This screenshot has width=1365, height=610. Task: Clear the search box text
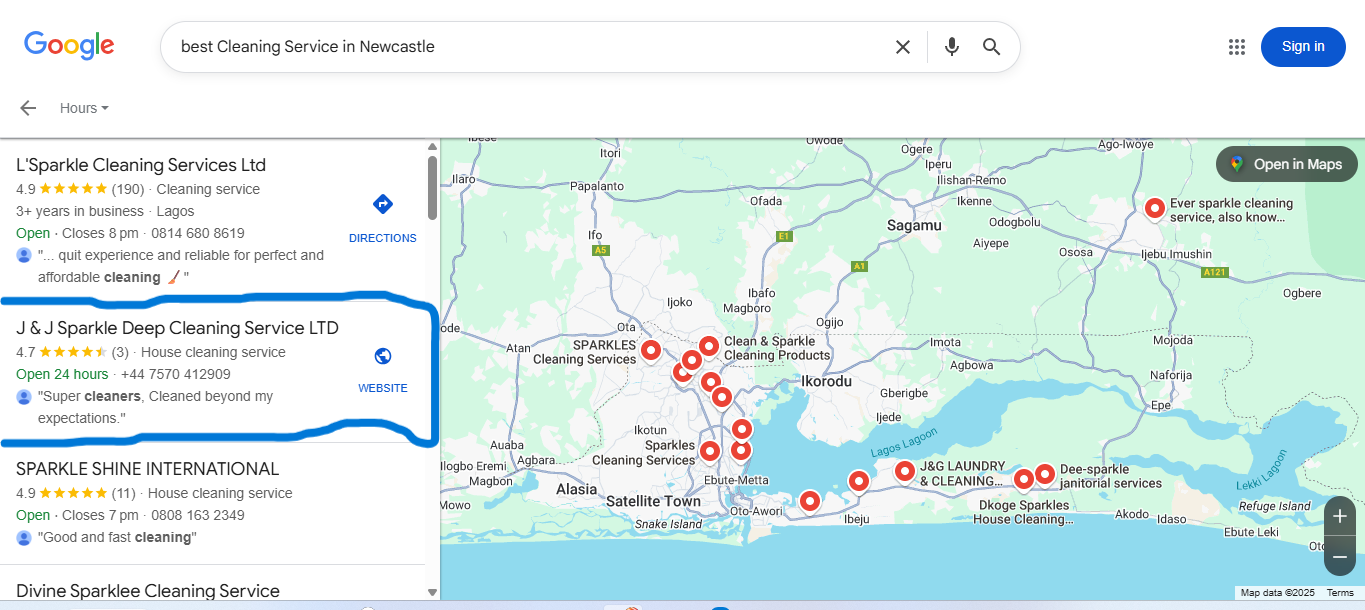(x=902, y=47)
